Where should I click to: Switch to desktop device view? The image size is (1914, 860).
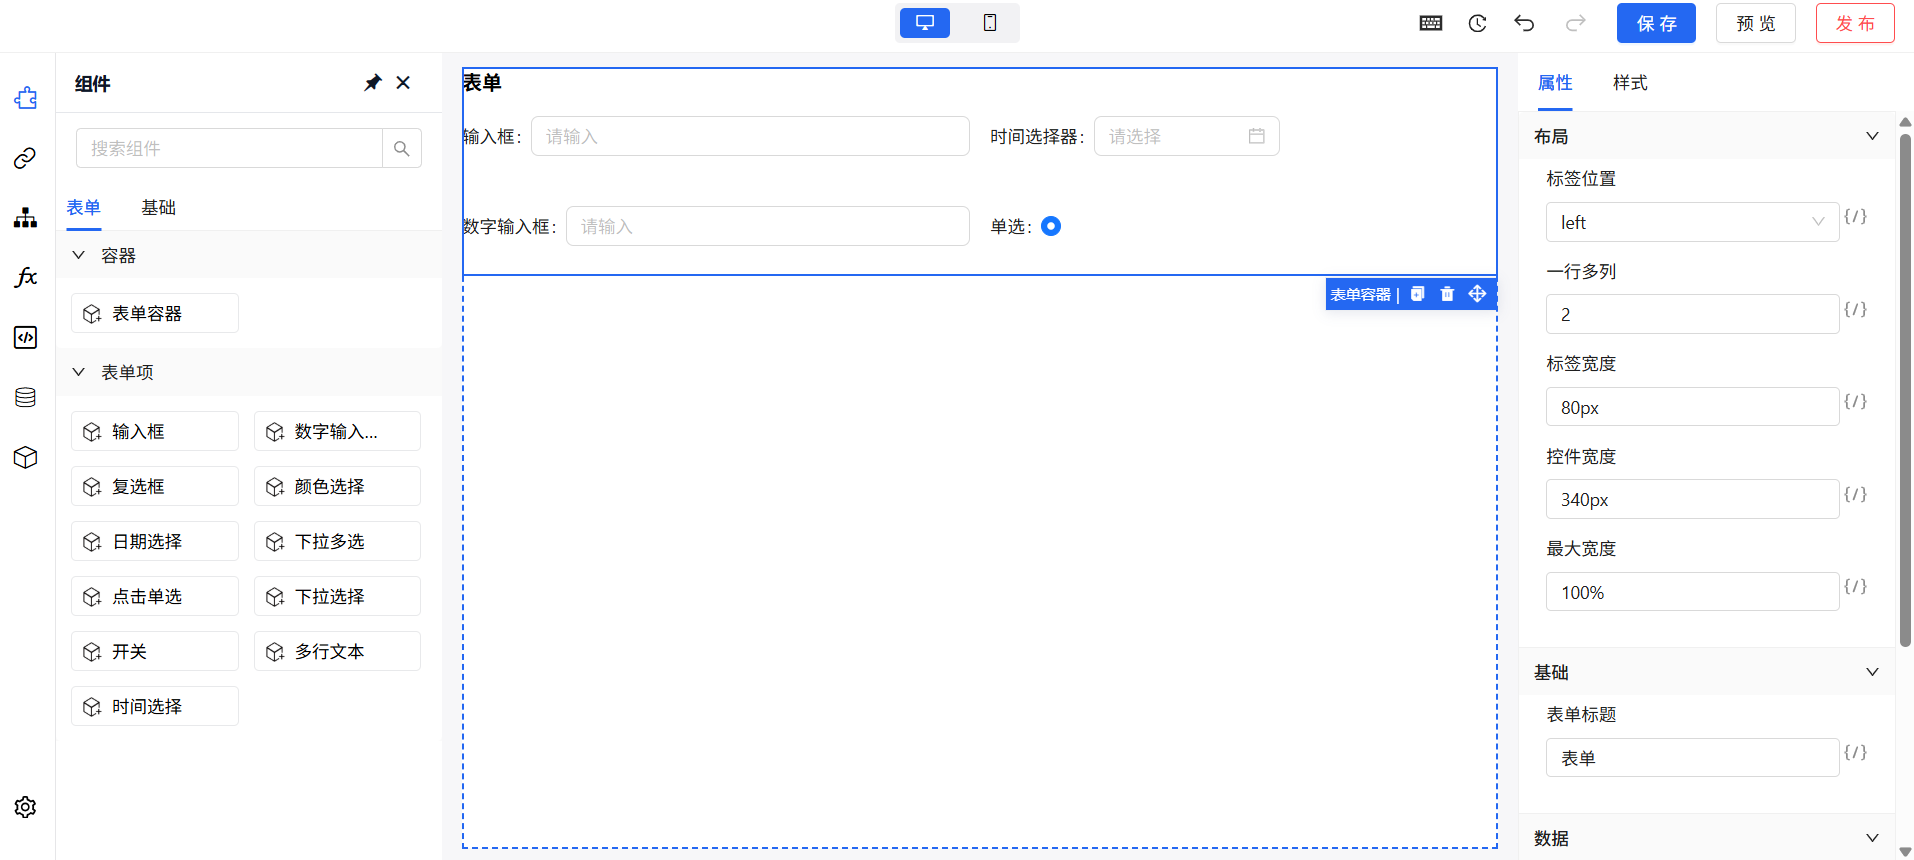[925, 23]
